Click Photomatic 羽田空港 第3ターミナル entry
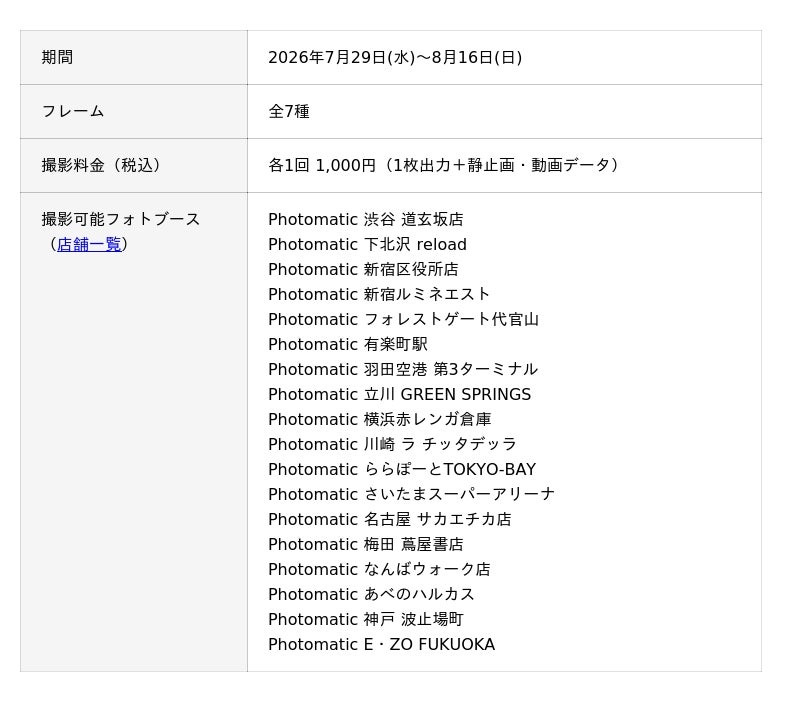Viewport: 800px width, 702px height. (403, 369)
